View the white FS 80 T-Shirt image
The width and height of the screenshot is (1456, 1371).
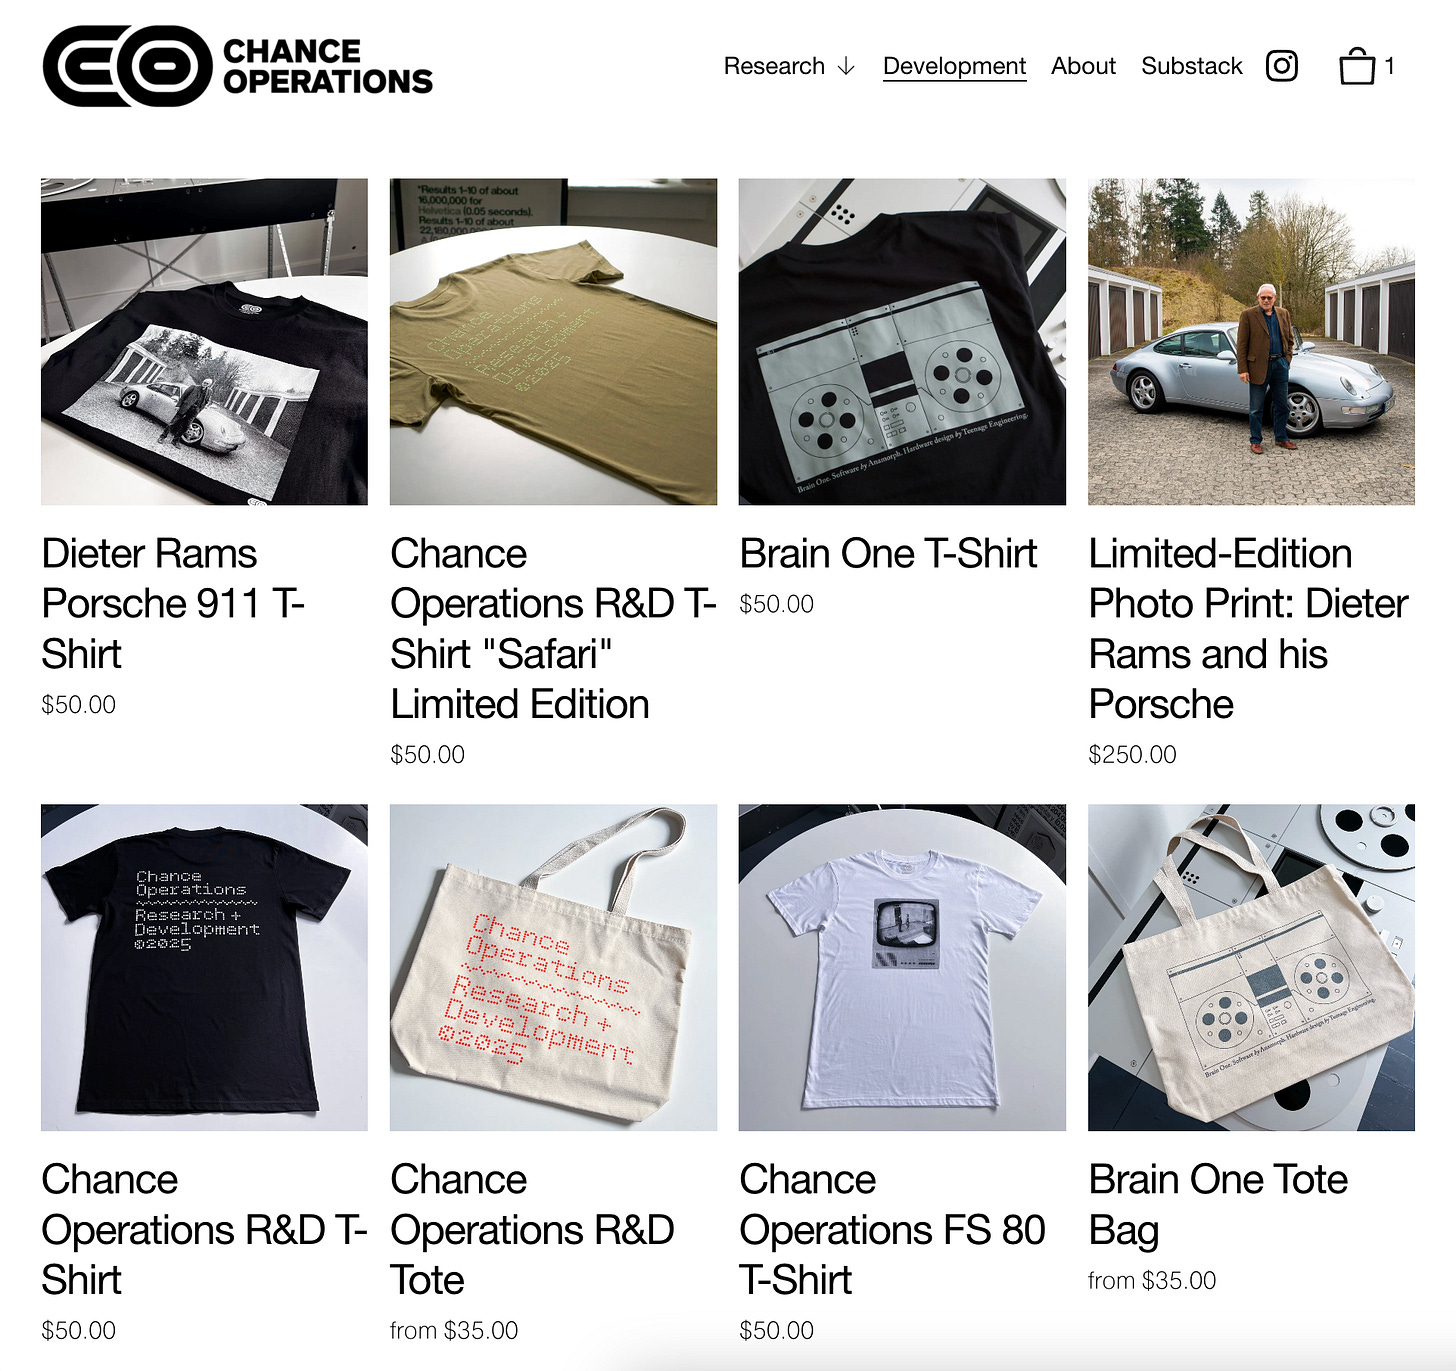click(902, 967)
